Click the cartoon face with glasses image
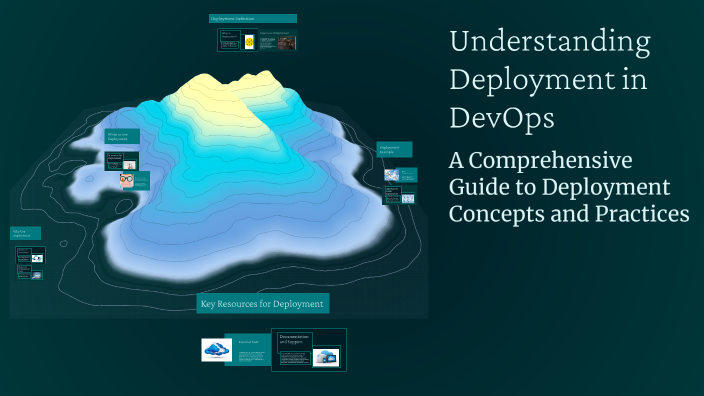The width and height of the screenshot is (704, 396). (x=126, y=180)
